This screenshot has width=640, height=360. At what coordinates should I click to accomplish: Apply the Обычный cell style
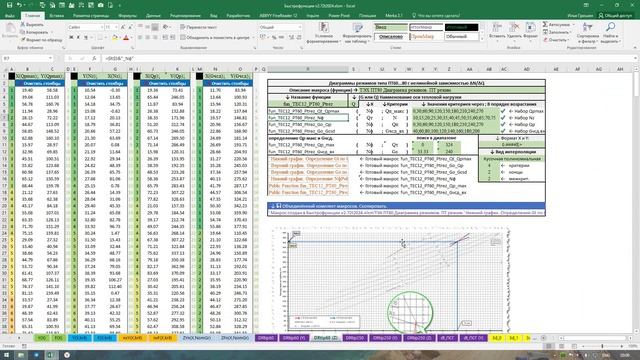(x=461, y=36)
